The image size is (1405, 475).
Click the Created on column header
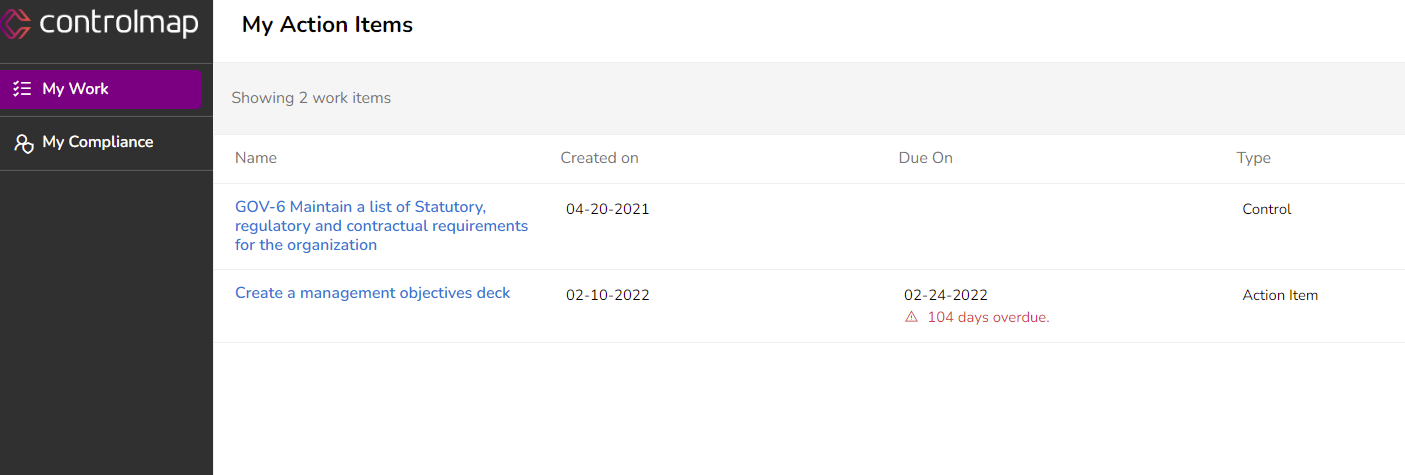click(x=599, y=158)
